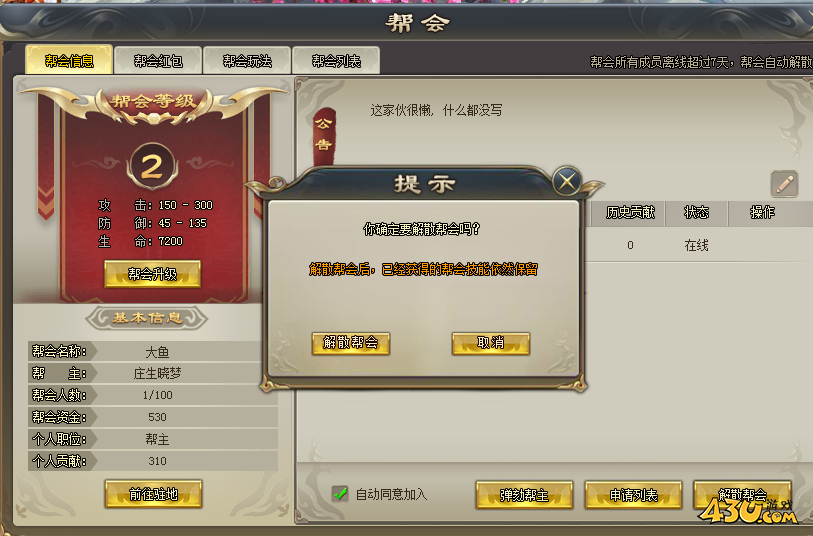The width and height of the screenshot is (813, 536).
Task: Click 取消 to cancel disbanding
Action: [490, 343]
